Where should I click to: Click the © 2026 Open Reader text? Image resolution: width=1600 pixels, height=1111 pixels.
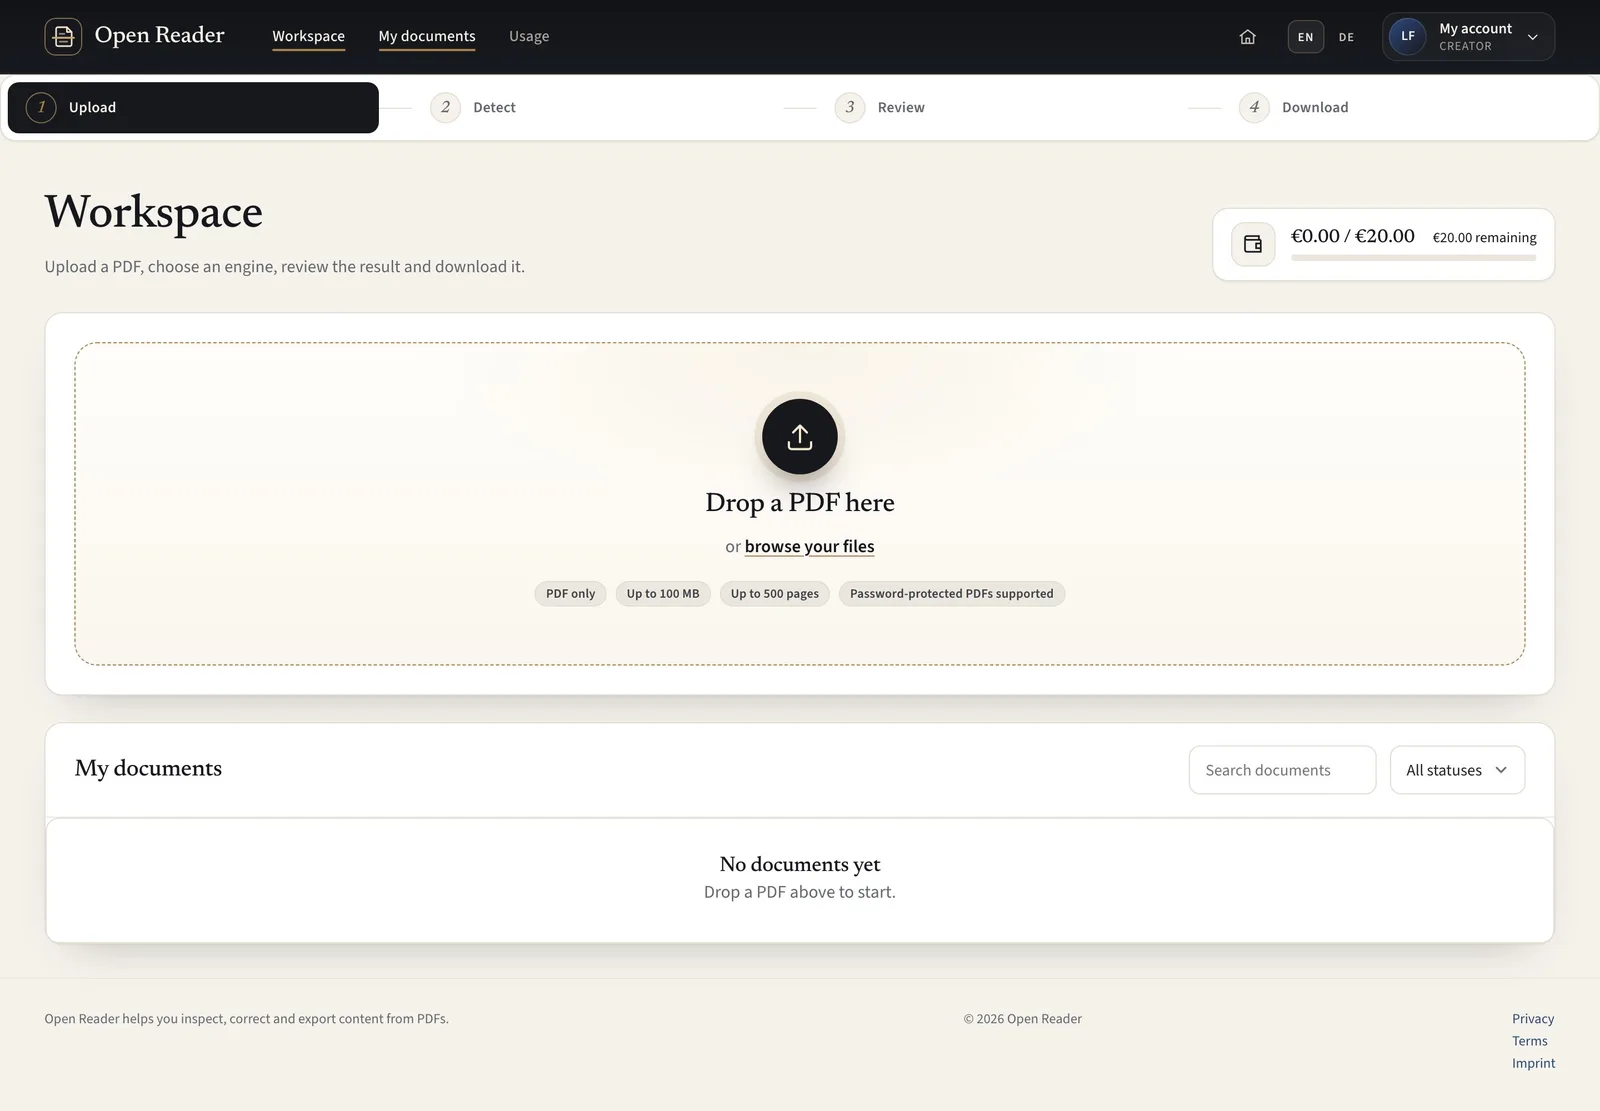(x=1023, y=1019)
